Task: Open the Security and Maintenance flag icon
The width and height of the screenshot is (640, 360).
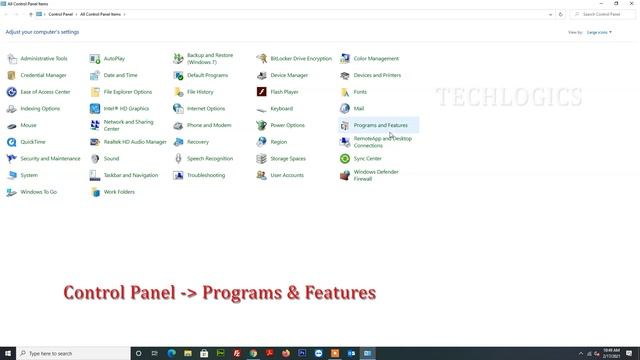Action: pos(12,159)
